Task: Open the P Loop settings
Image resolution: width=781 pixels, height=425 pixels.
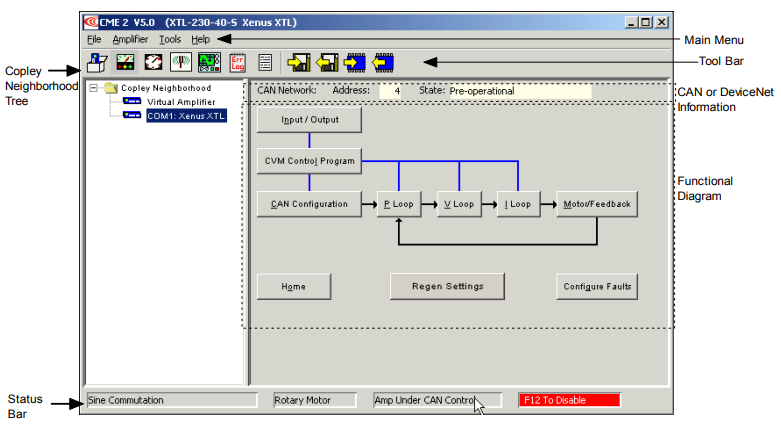Action: point(398,204)
